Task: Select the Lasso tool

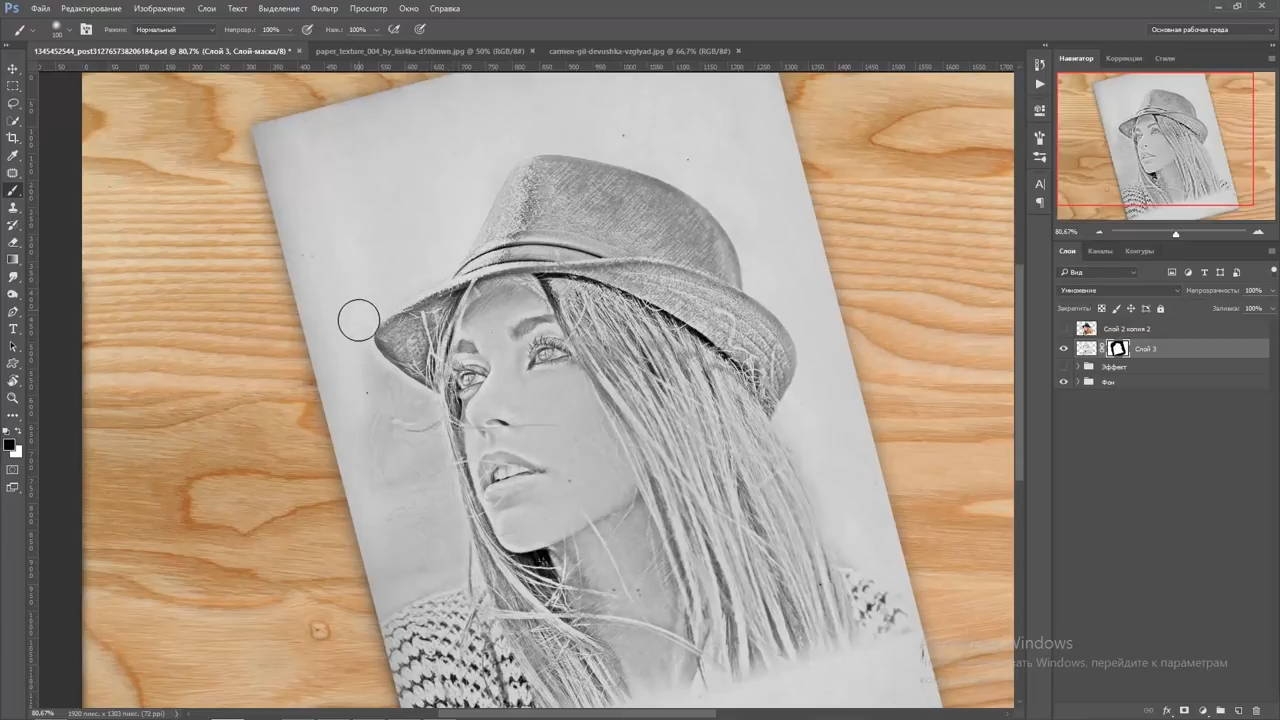Action: 13,104
